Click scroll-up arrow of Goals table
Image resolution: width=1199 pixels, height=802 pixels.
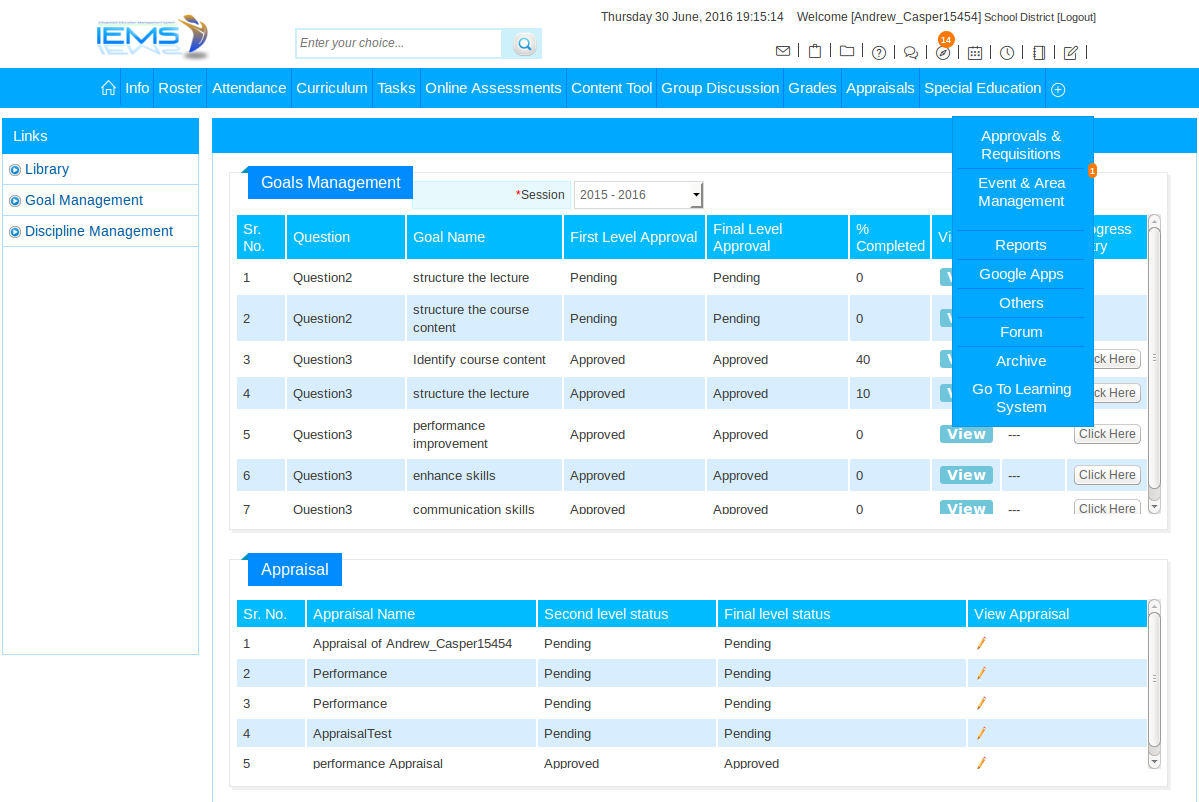click(x=1155, y=221)
